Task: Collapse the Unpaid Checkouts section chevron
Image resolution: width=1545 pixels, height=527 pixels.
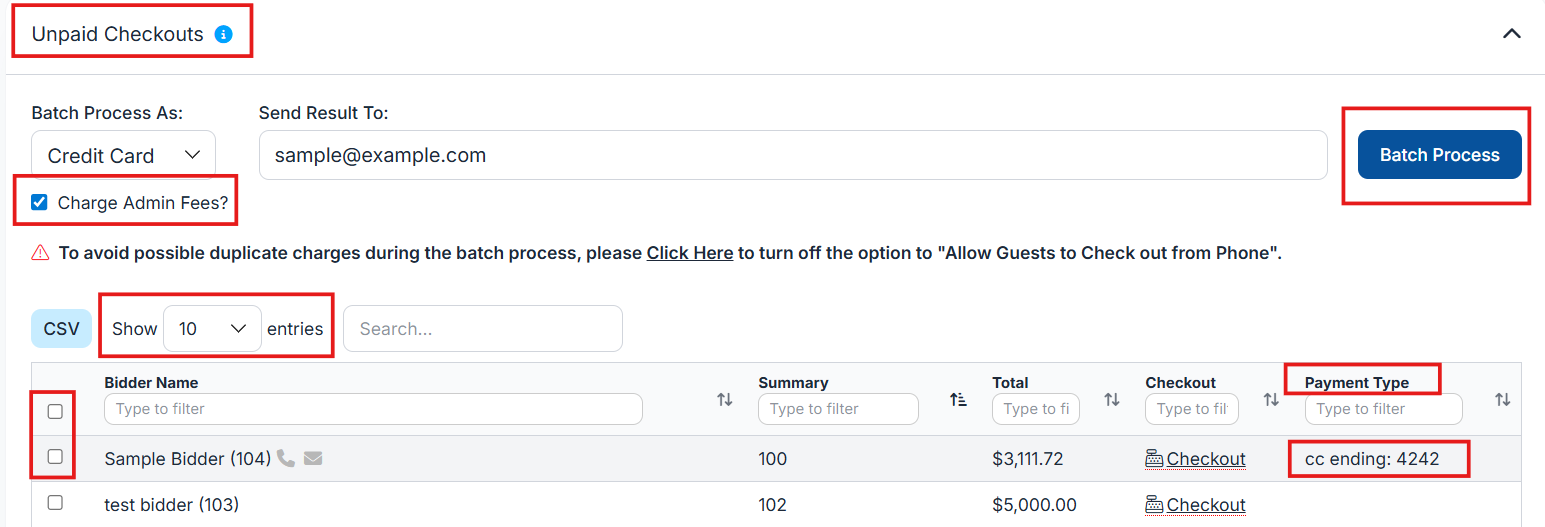Action: pos(1511,34)
